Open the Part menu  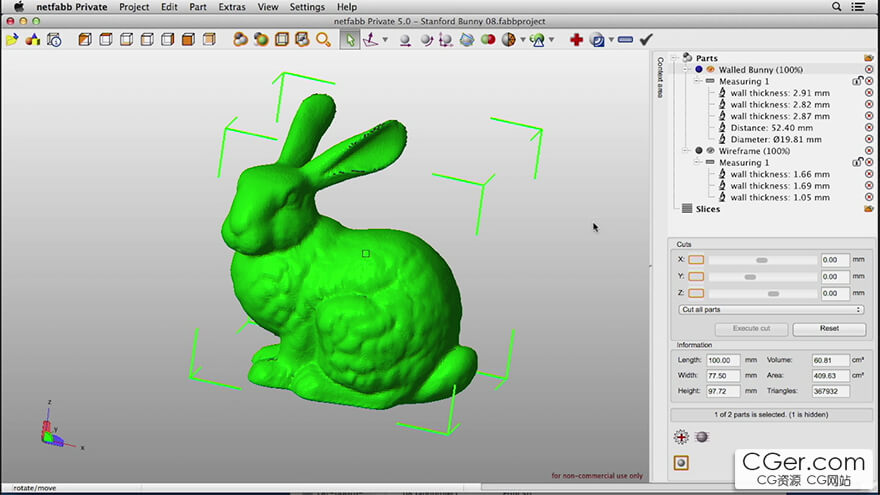pos(198,7)
